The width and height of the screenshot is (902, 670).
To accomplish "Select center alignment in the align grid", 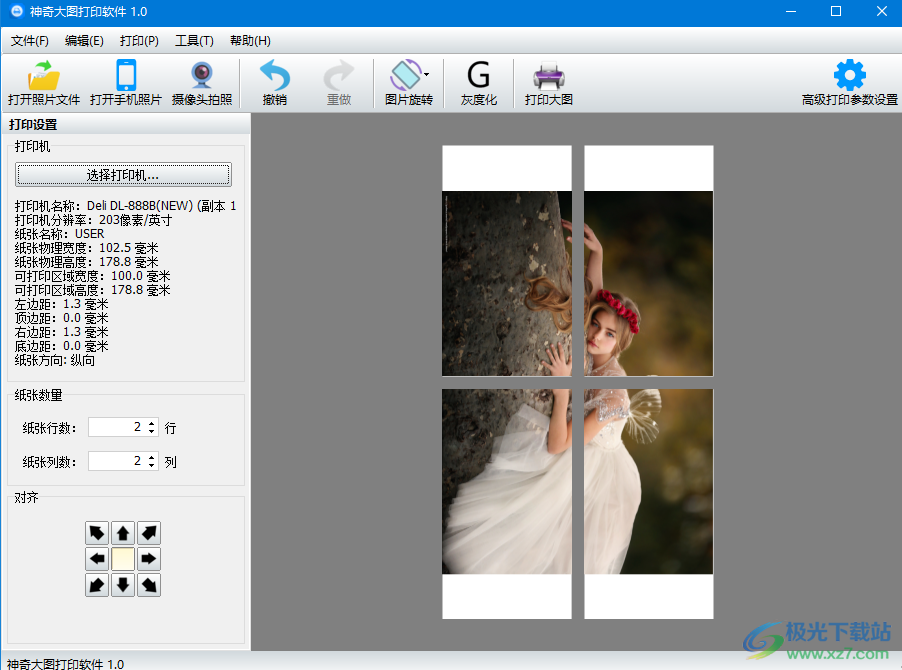I will (x=123, y=559).
